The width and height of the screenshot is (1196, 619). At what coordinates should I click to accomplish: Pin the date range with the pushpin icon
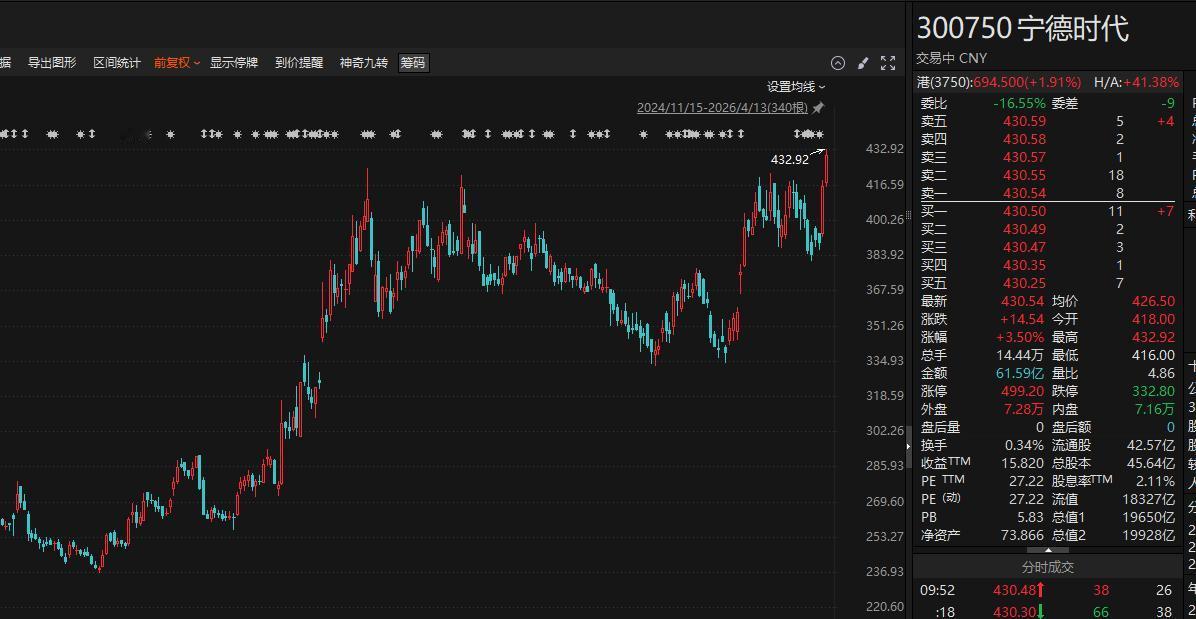coord(818,108)
